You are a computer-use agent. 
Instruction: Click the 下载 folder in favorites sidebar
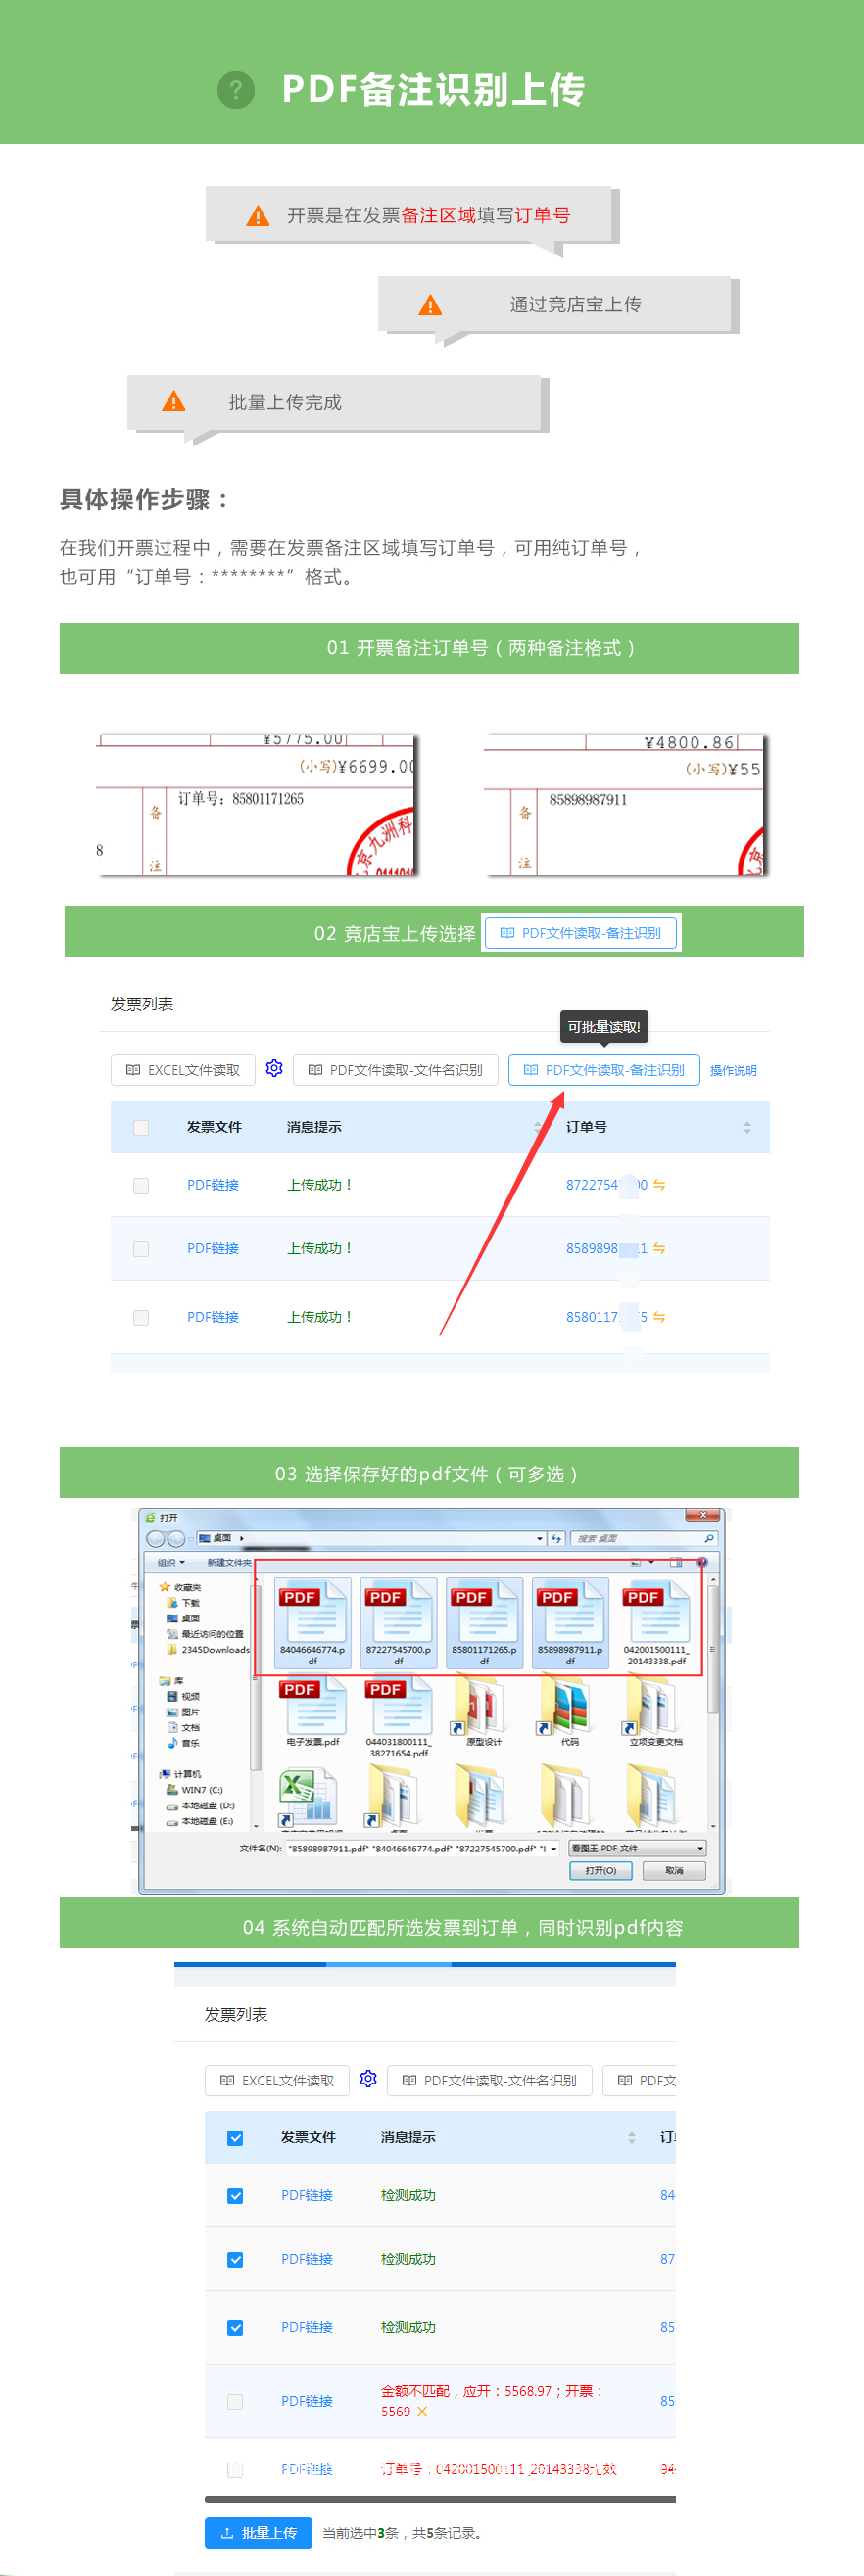[x=189, y=1602]
